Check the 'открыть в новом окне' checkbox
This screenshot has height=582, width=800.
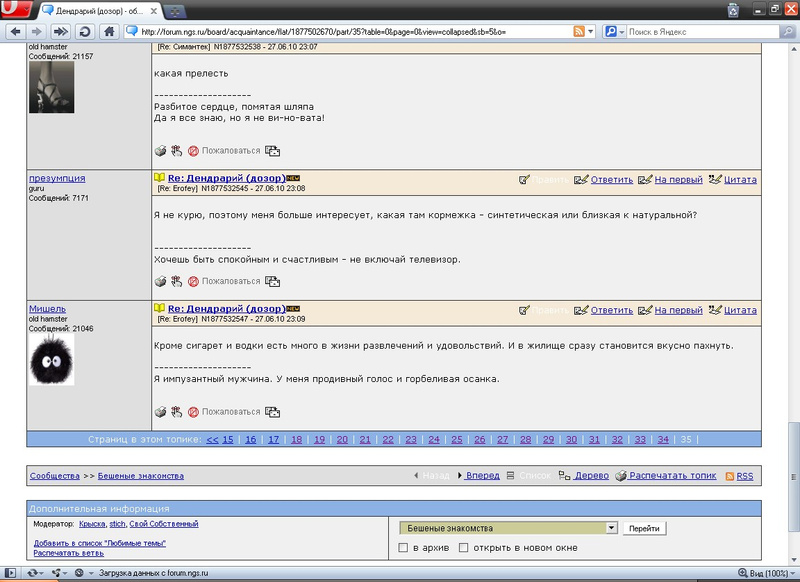pos(463,548)
